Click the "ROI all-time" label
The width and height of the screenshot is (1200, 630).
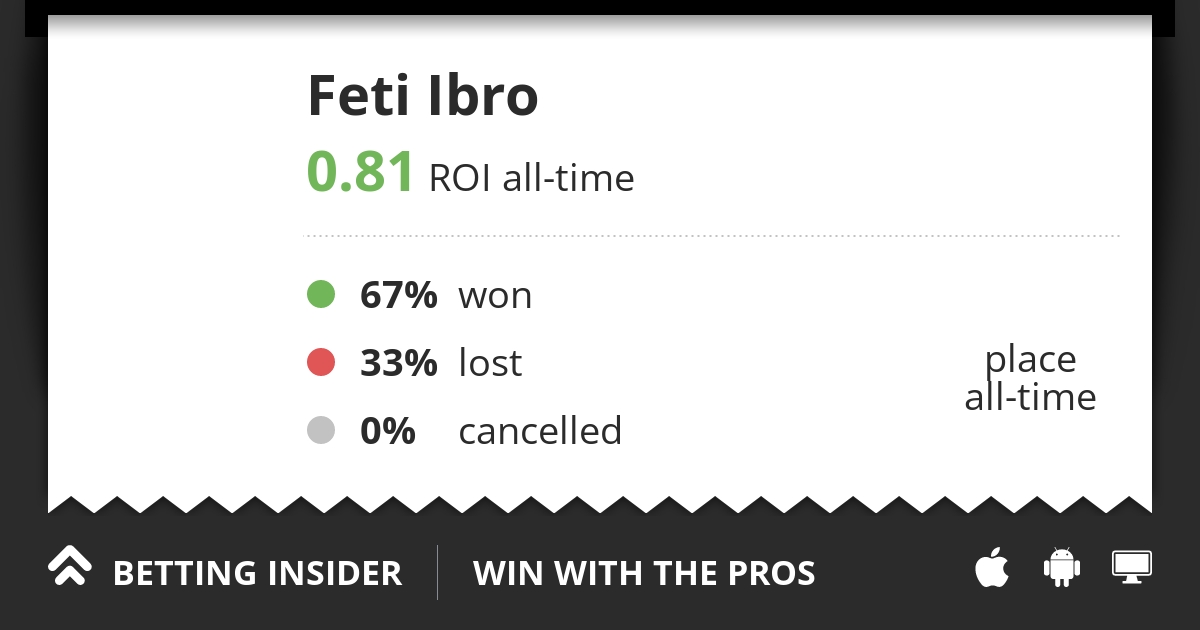point(531,179)
